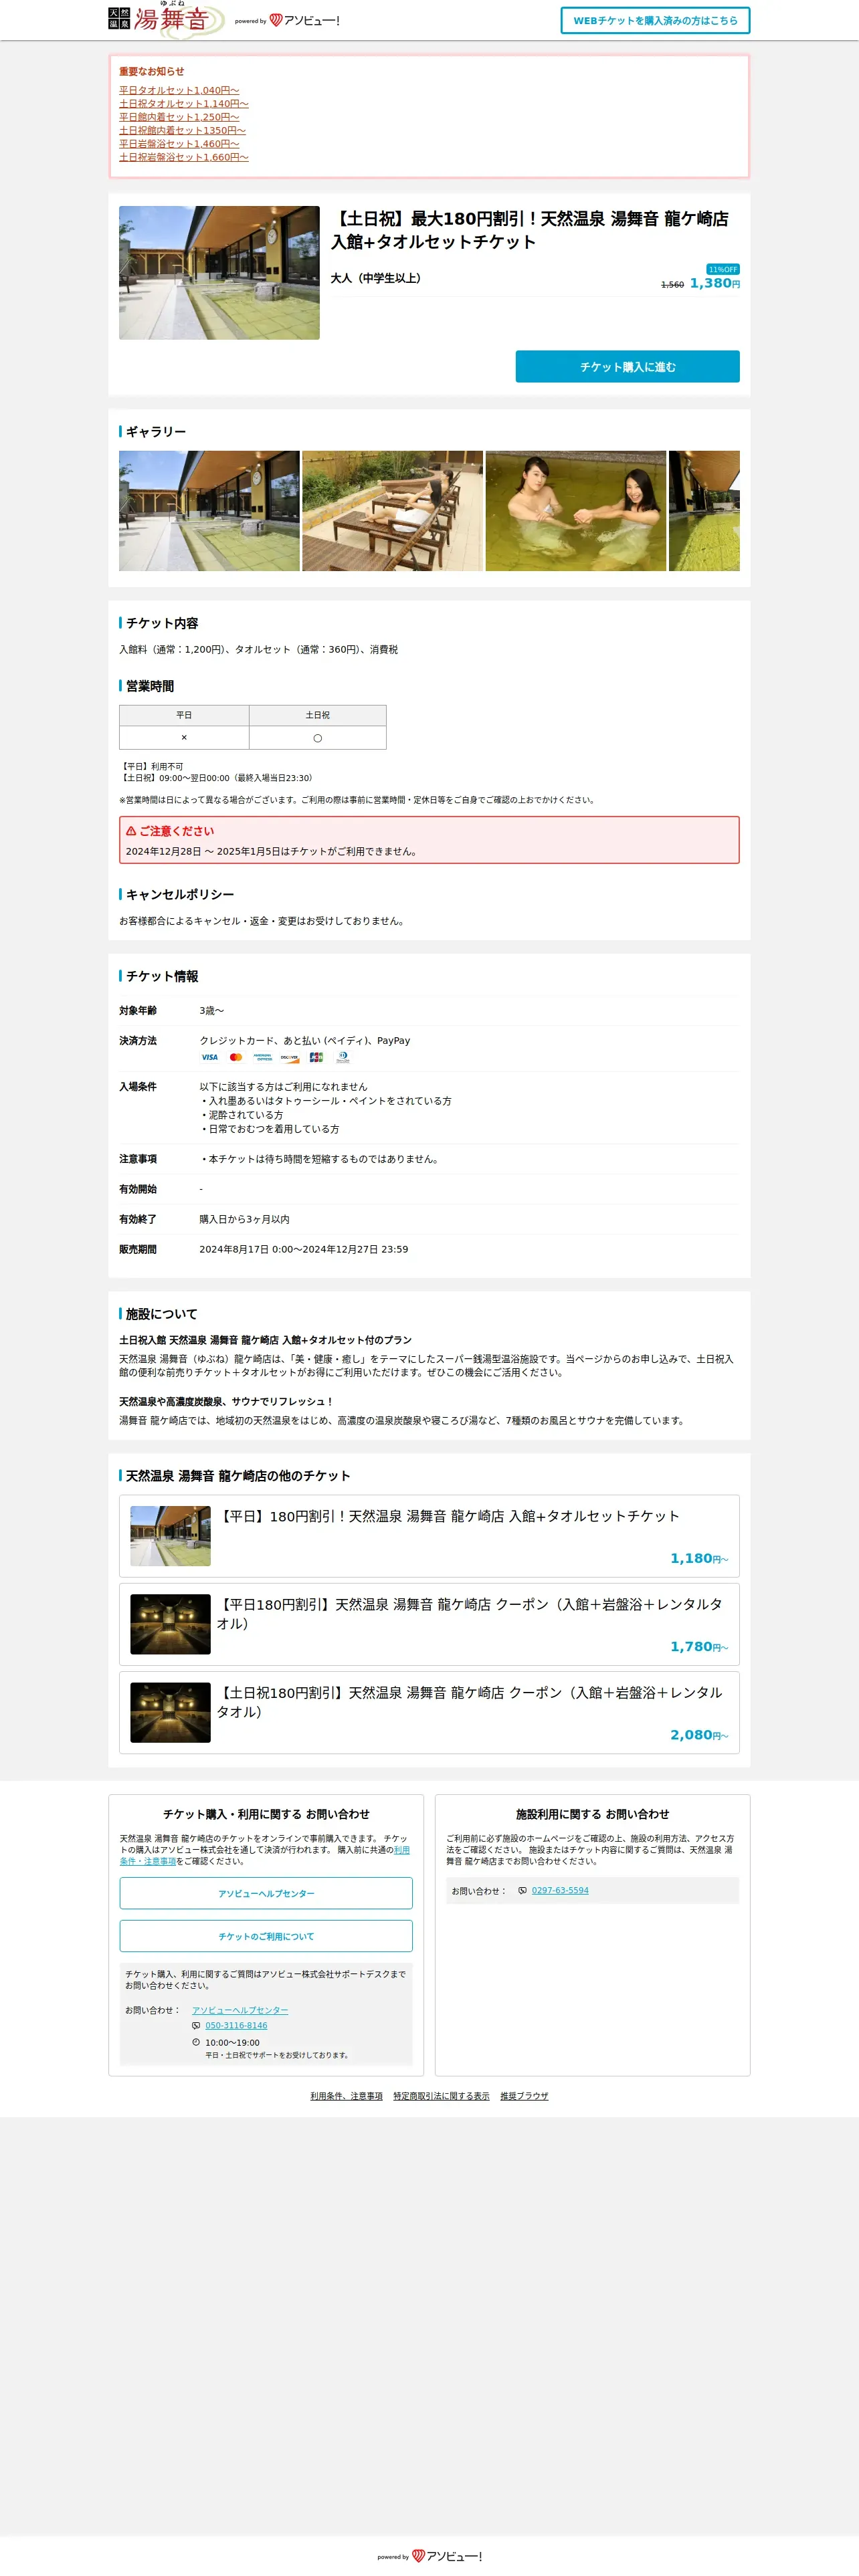This screenshot has height=2576, width=859.
Task: Open the 【土日祝180円割引】 岩盤浴 coupon card
Action: tap(429, 1713)
